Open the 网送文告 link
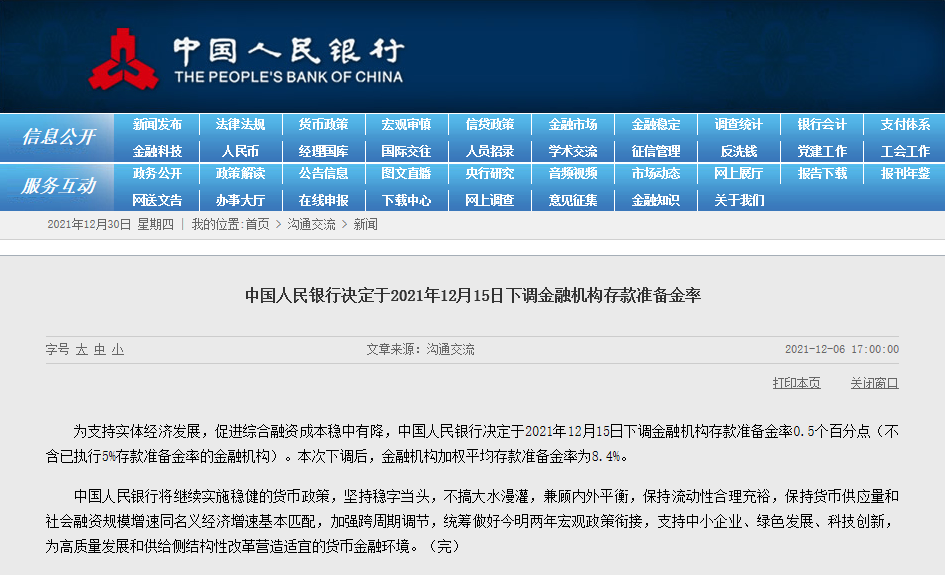Image resolution: width=945 pixels, height=575 pixels. (x=157, y=200)
